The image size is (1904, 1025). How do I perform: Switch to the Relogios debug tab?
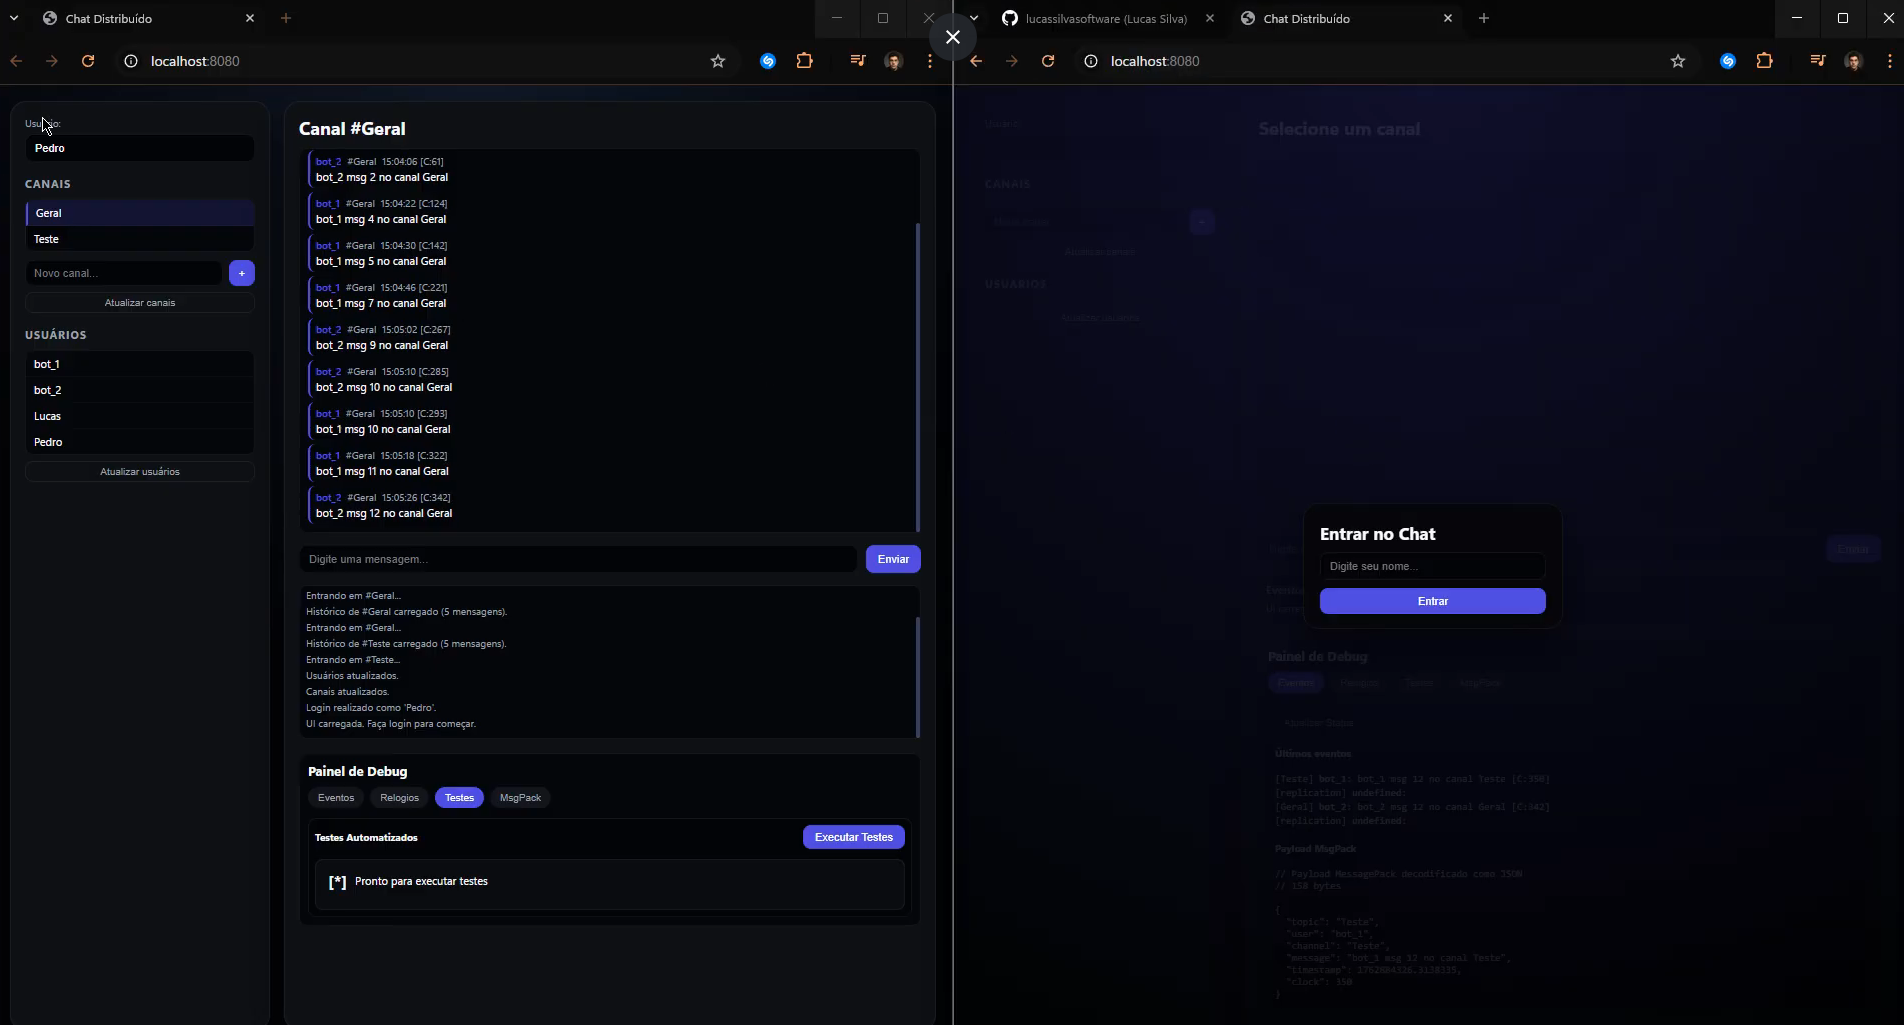pos(399,798)
